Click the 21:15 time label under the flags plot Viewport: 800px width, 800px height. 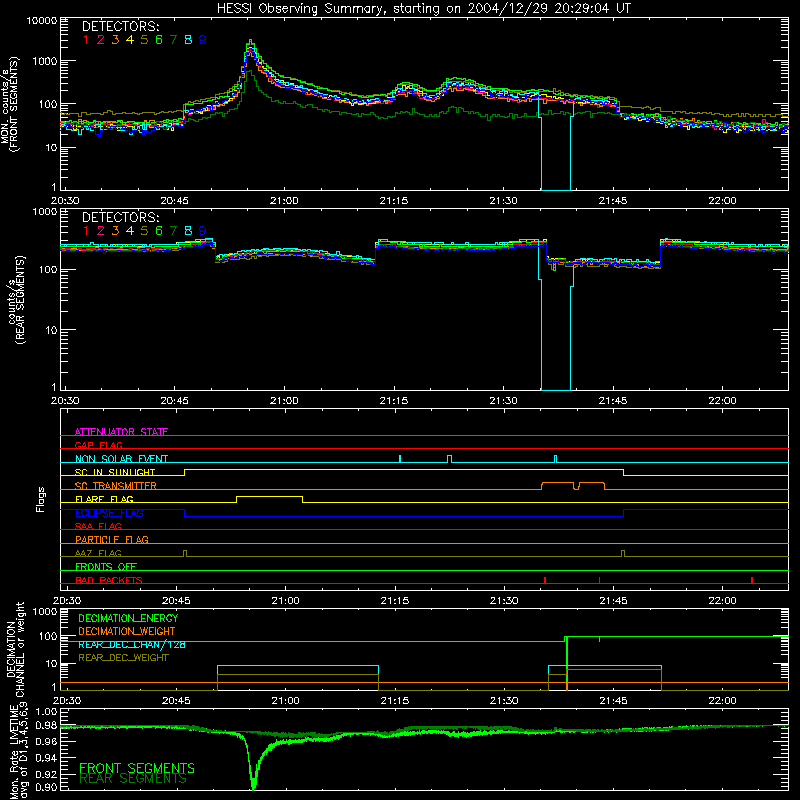pos(394,601)
